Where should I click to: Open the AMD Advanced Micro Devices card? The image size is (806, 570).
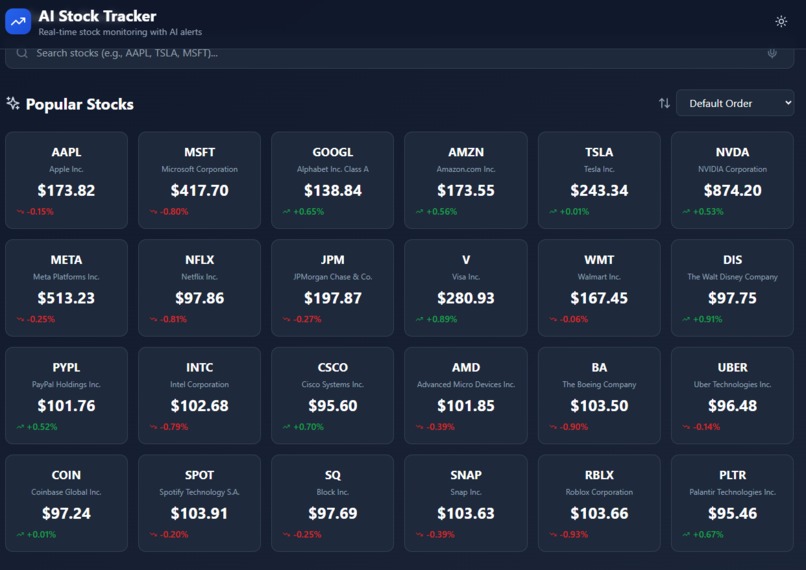click(466, 395)
